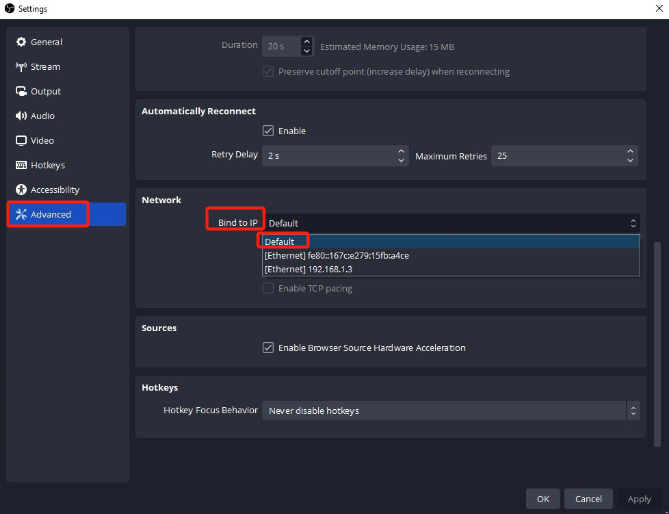Toggle Enable TCP pacing checkbox
The image size is (669, 514).
tap(268, 288)
